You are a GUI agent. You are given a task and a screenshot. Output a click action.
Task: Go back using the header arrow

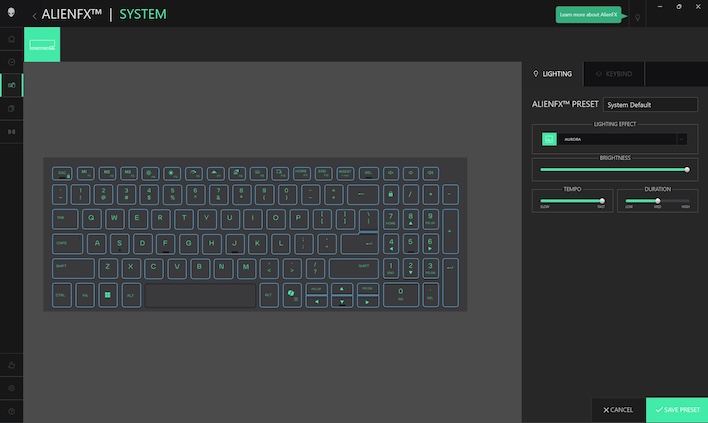[35, 15]
